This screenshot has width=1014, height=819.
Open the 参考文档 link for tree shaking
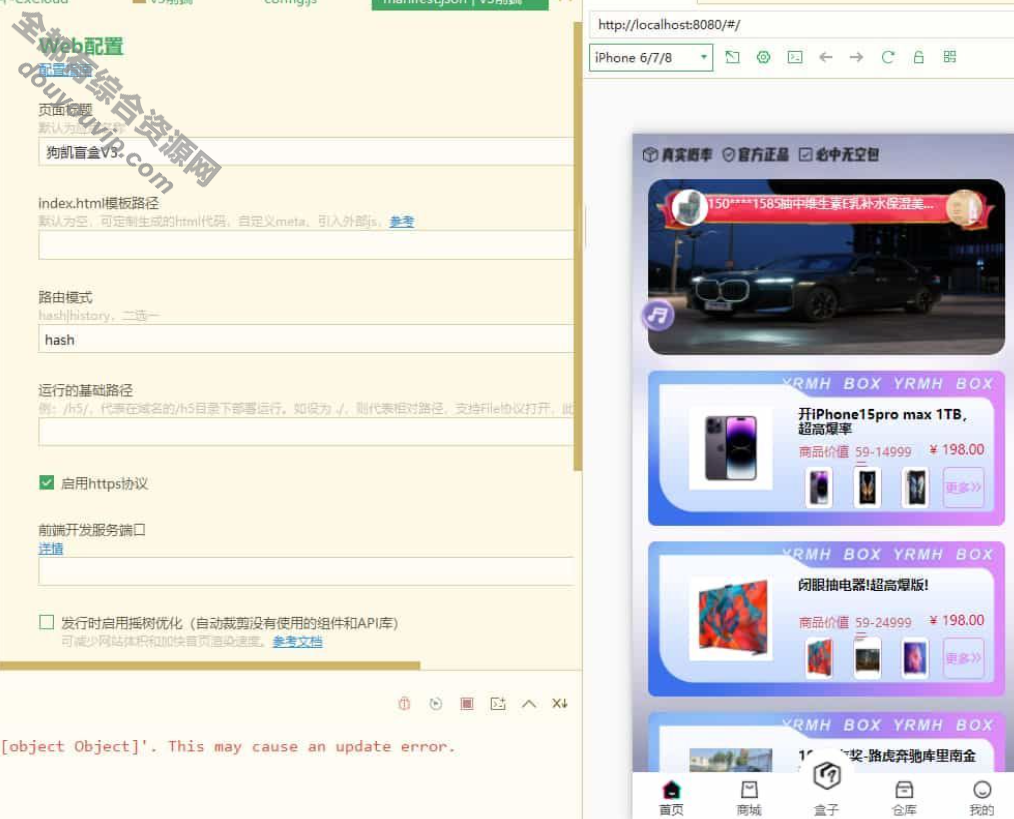click(x=297, y=642)
